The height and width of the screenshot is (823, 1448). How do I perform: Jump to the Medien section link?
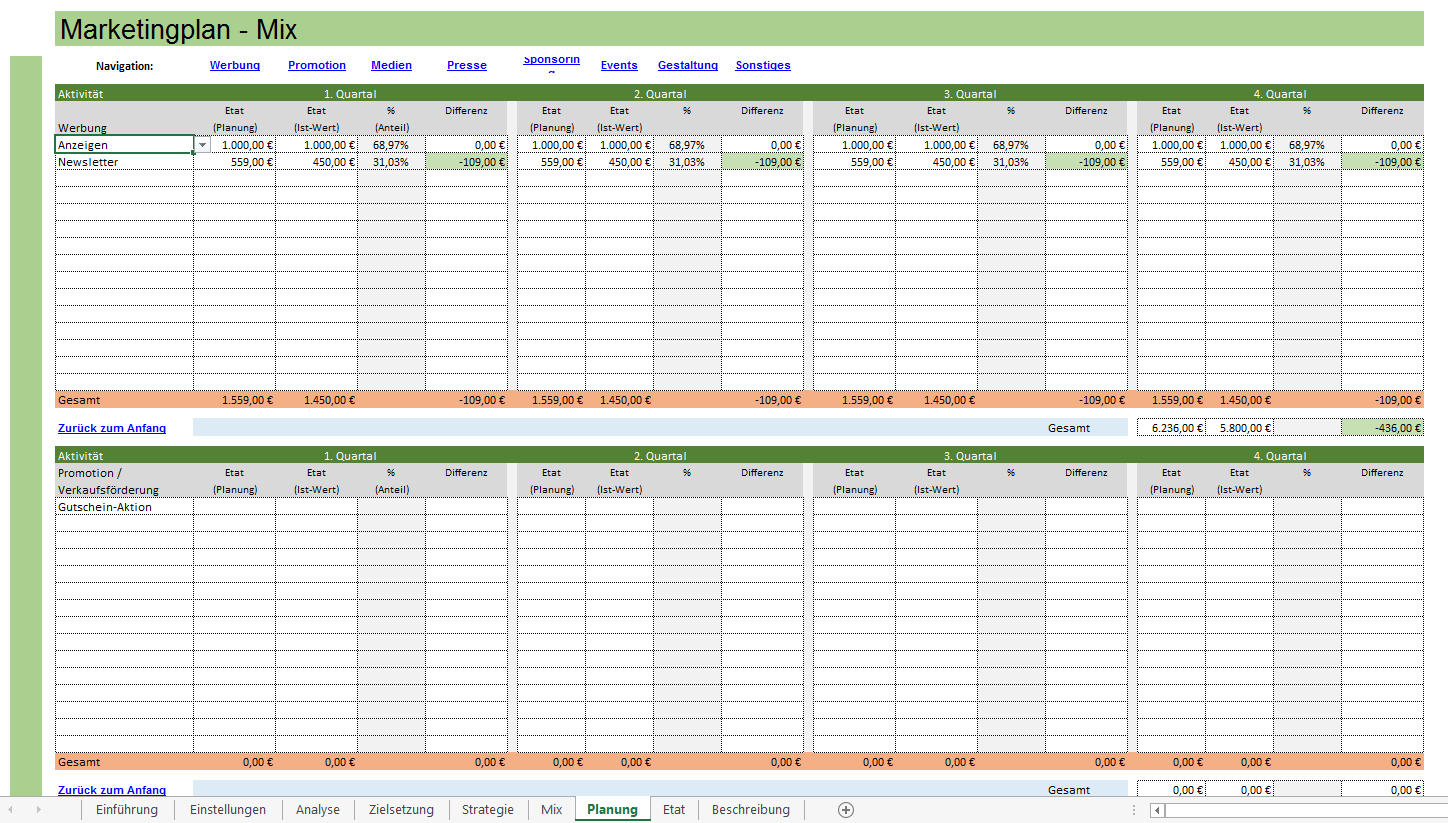coord(391,66)
